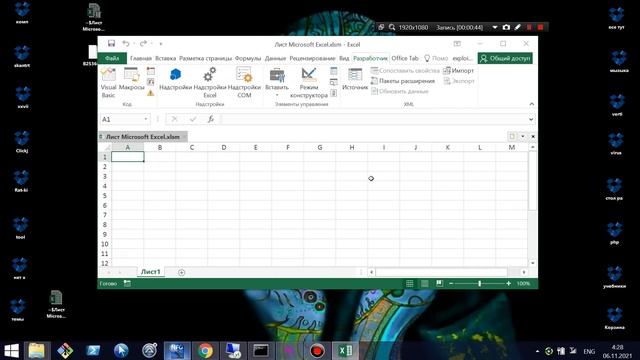The height and width of the screenshot is (360, 640).
Task: Select cell A1
Action: point(128,157)
